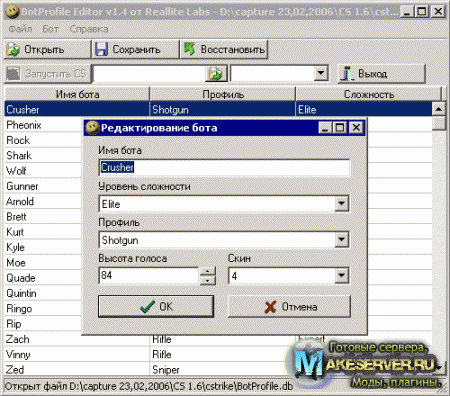This screenshot has width=450, height=396.
Task: Click the empty path input field in toolbar
Action: click(x=149, y=74)
